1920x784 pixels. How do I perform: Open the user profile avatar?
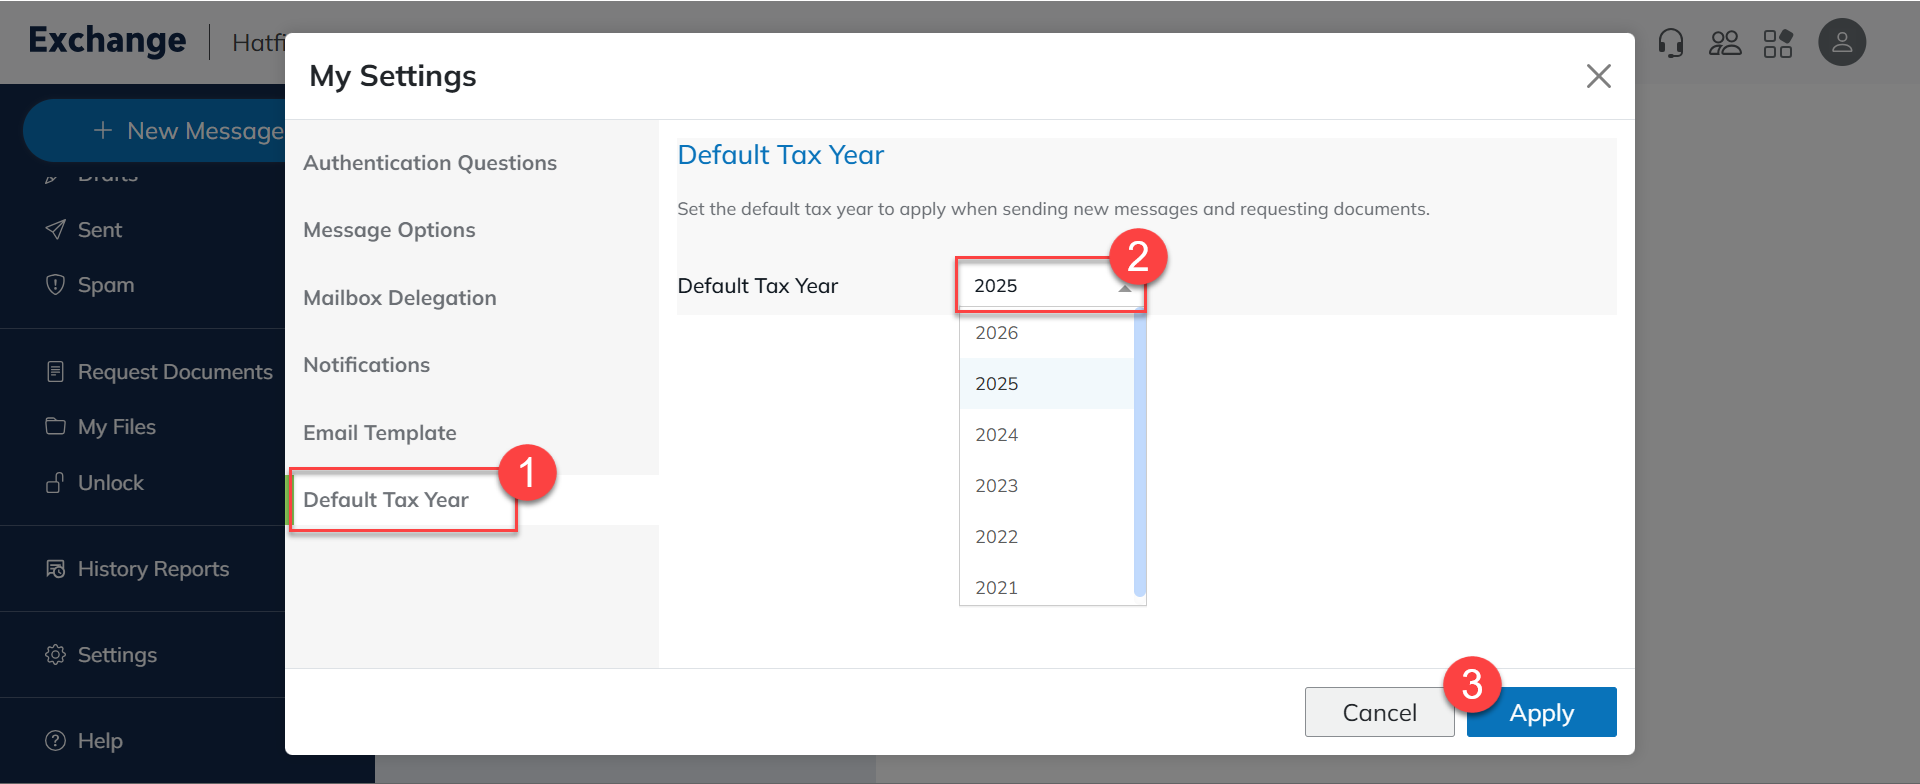[x=1842, y=42]
